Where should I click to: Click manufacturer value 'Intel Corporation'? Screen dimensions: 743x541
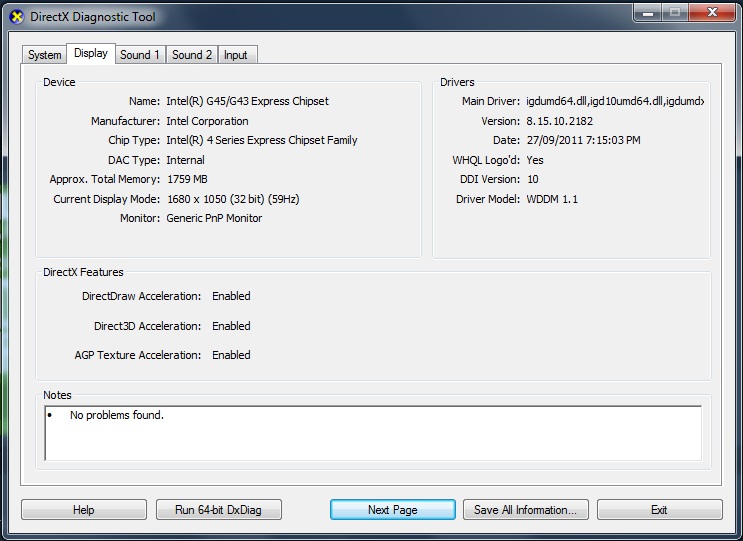tap(207, 121)
